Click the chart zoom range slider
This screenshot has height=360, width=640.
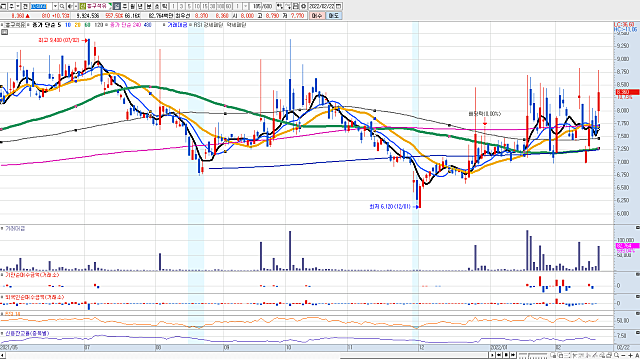point(533,356)
